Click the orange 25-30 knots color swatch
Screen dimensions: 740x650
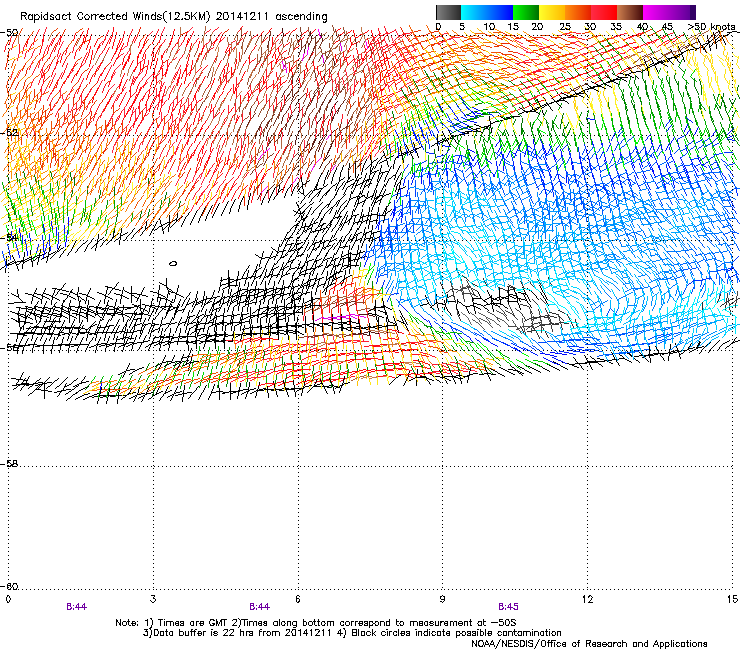pyautogui.click(x=578, y=12)
